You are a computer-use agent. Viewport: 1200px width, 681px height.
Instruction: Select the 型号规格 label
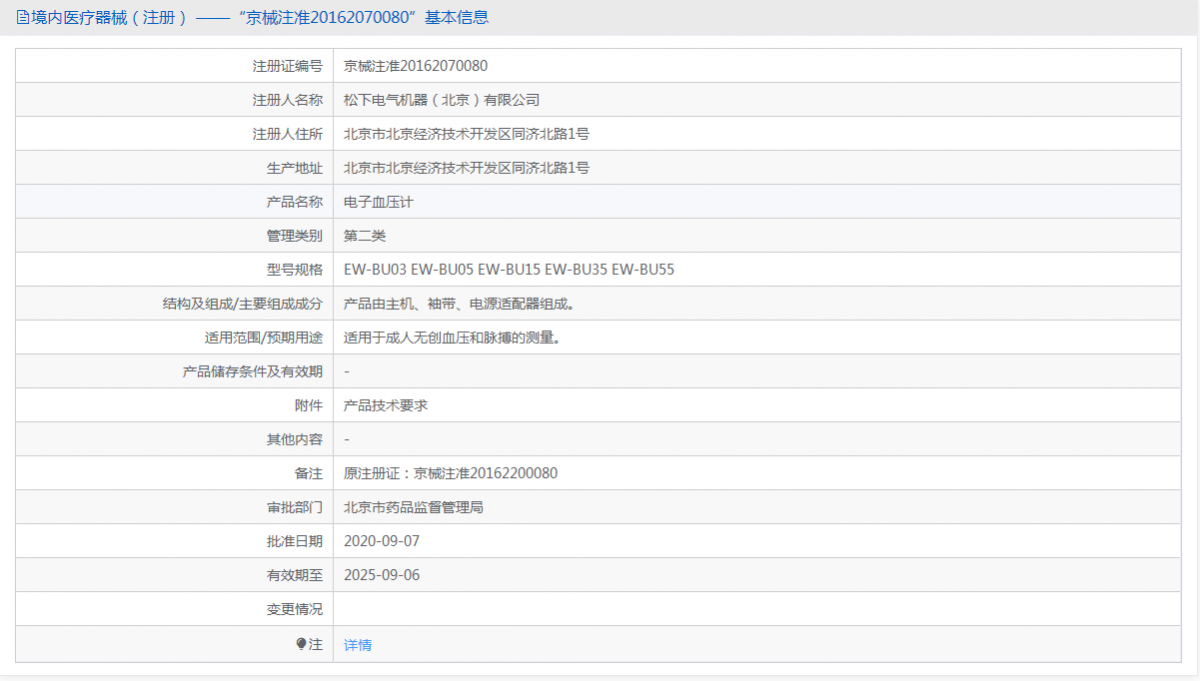click(x=295, y=270)
